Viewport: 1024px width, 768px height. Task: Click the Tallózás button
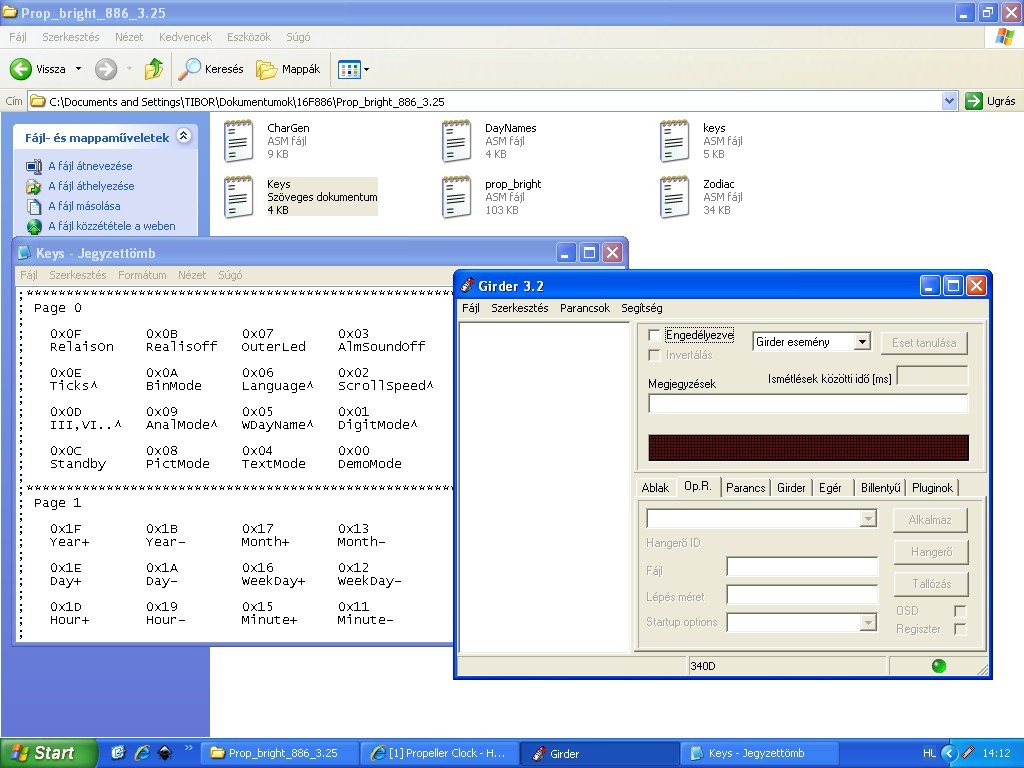coord(930,584)
